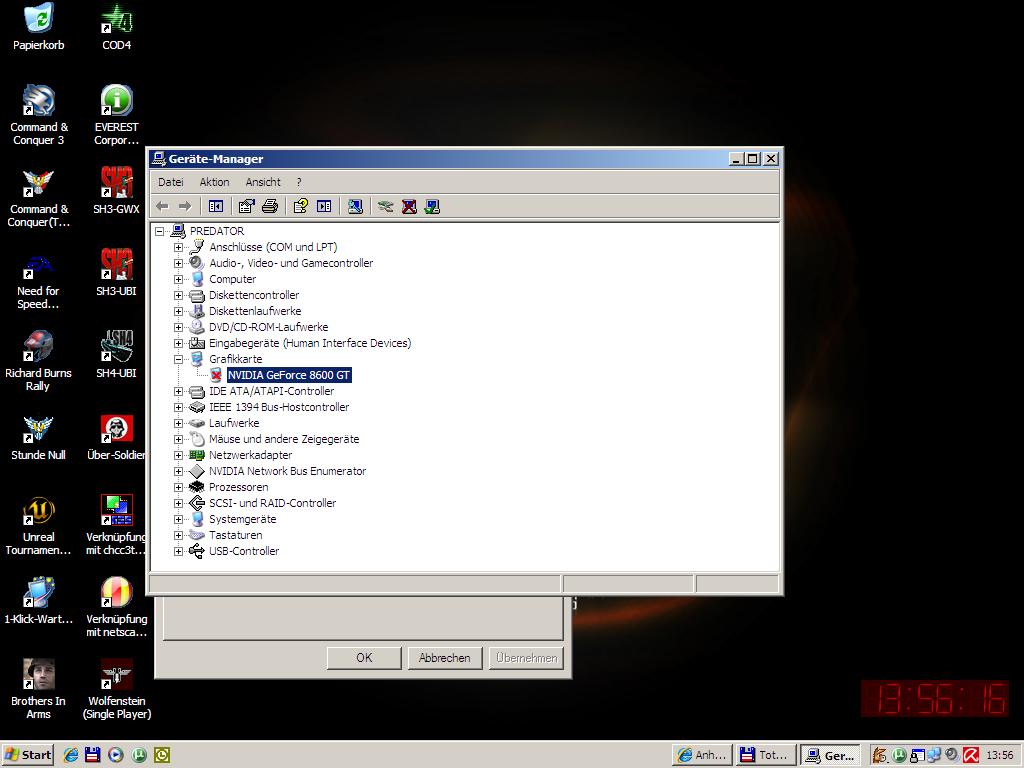Open the Aktion menu

pos(214,182)
